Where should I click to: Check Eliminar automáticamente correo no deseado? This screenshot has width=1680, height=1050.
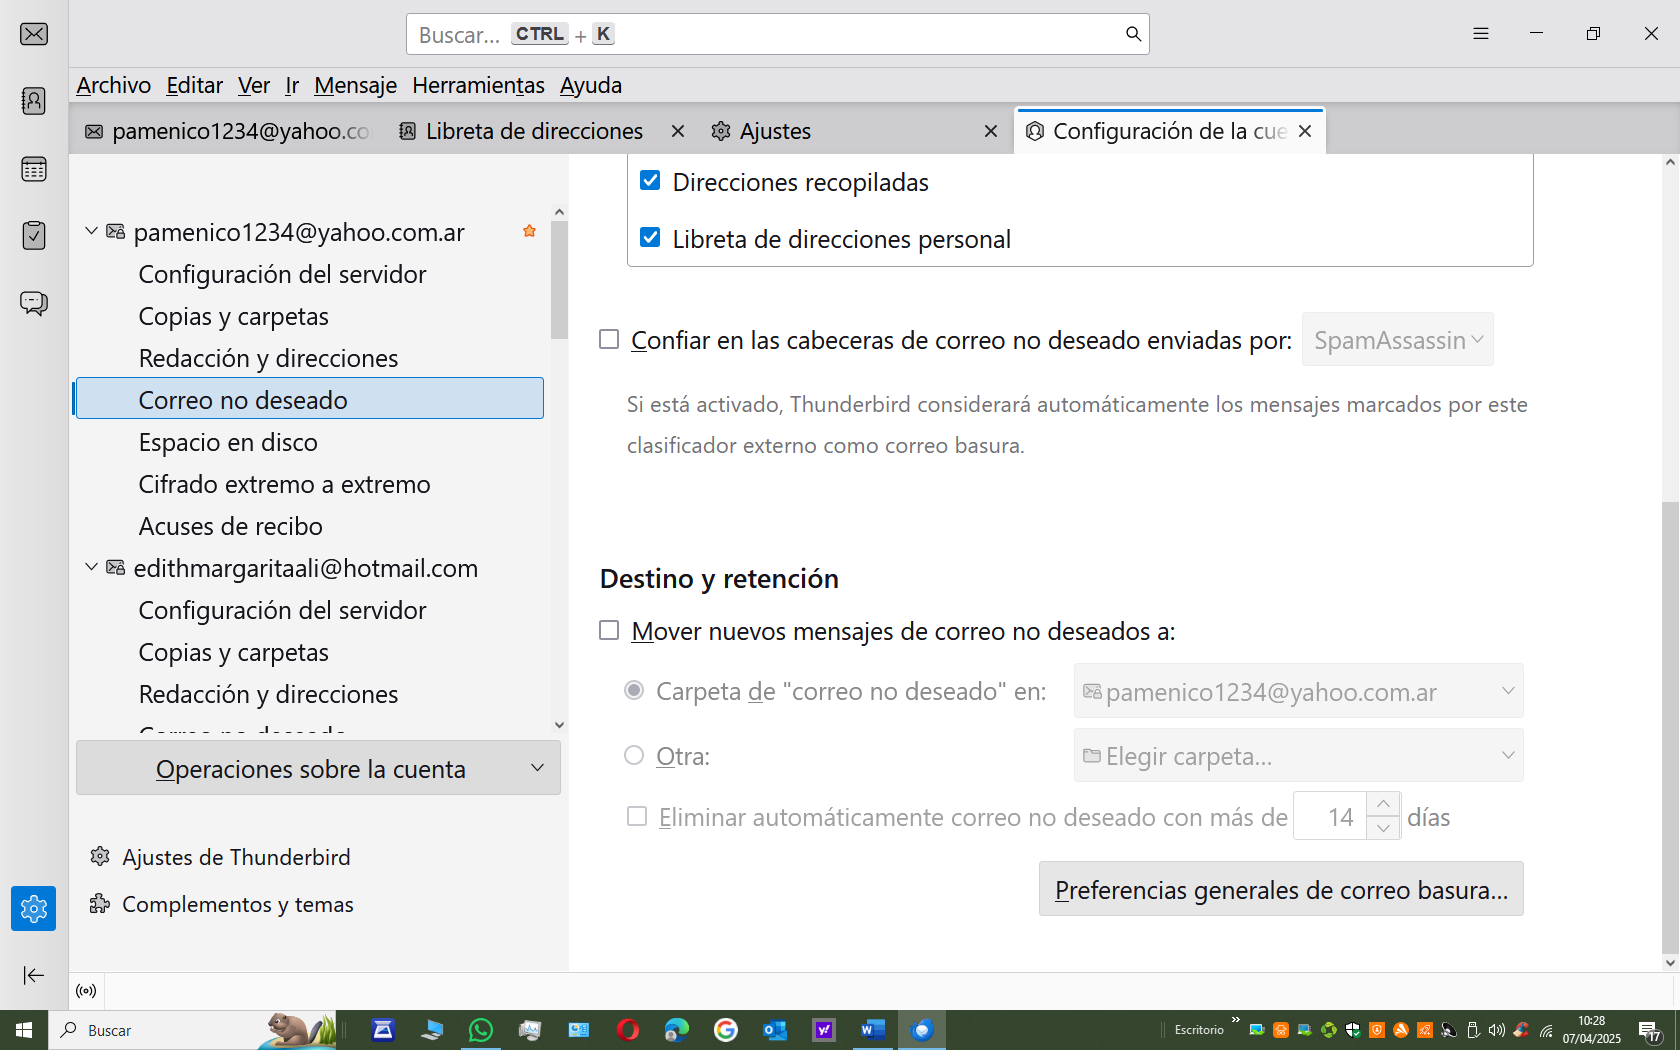[x=637, y=817]
